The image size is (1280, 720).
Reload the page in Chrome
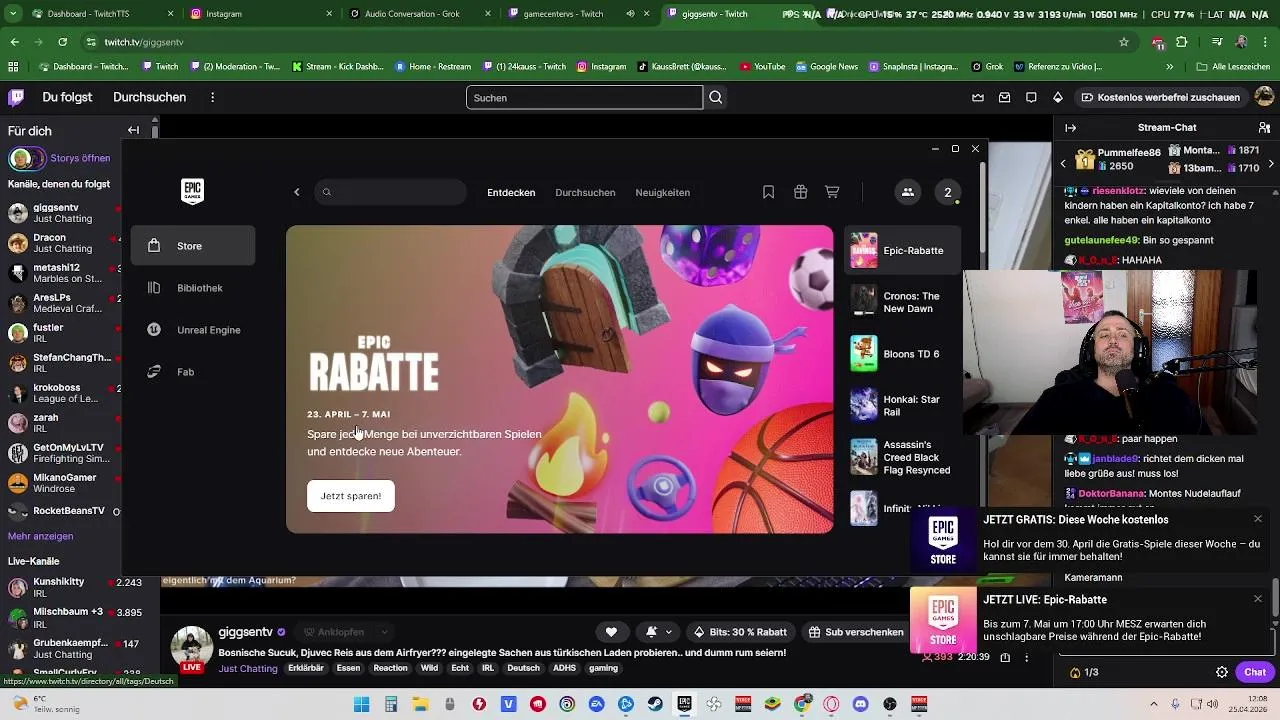coord(62,42)
